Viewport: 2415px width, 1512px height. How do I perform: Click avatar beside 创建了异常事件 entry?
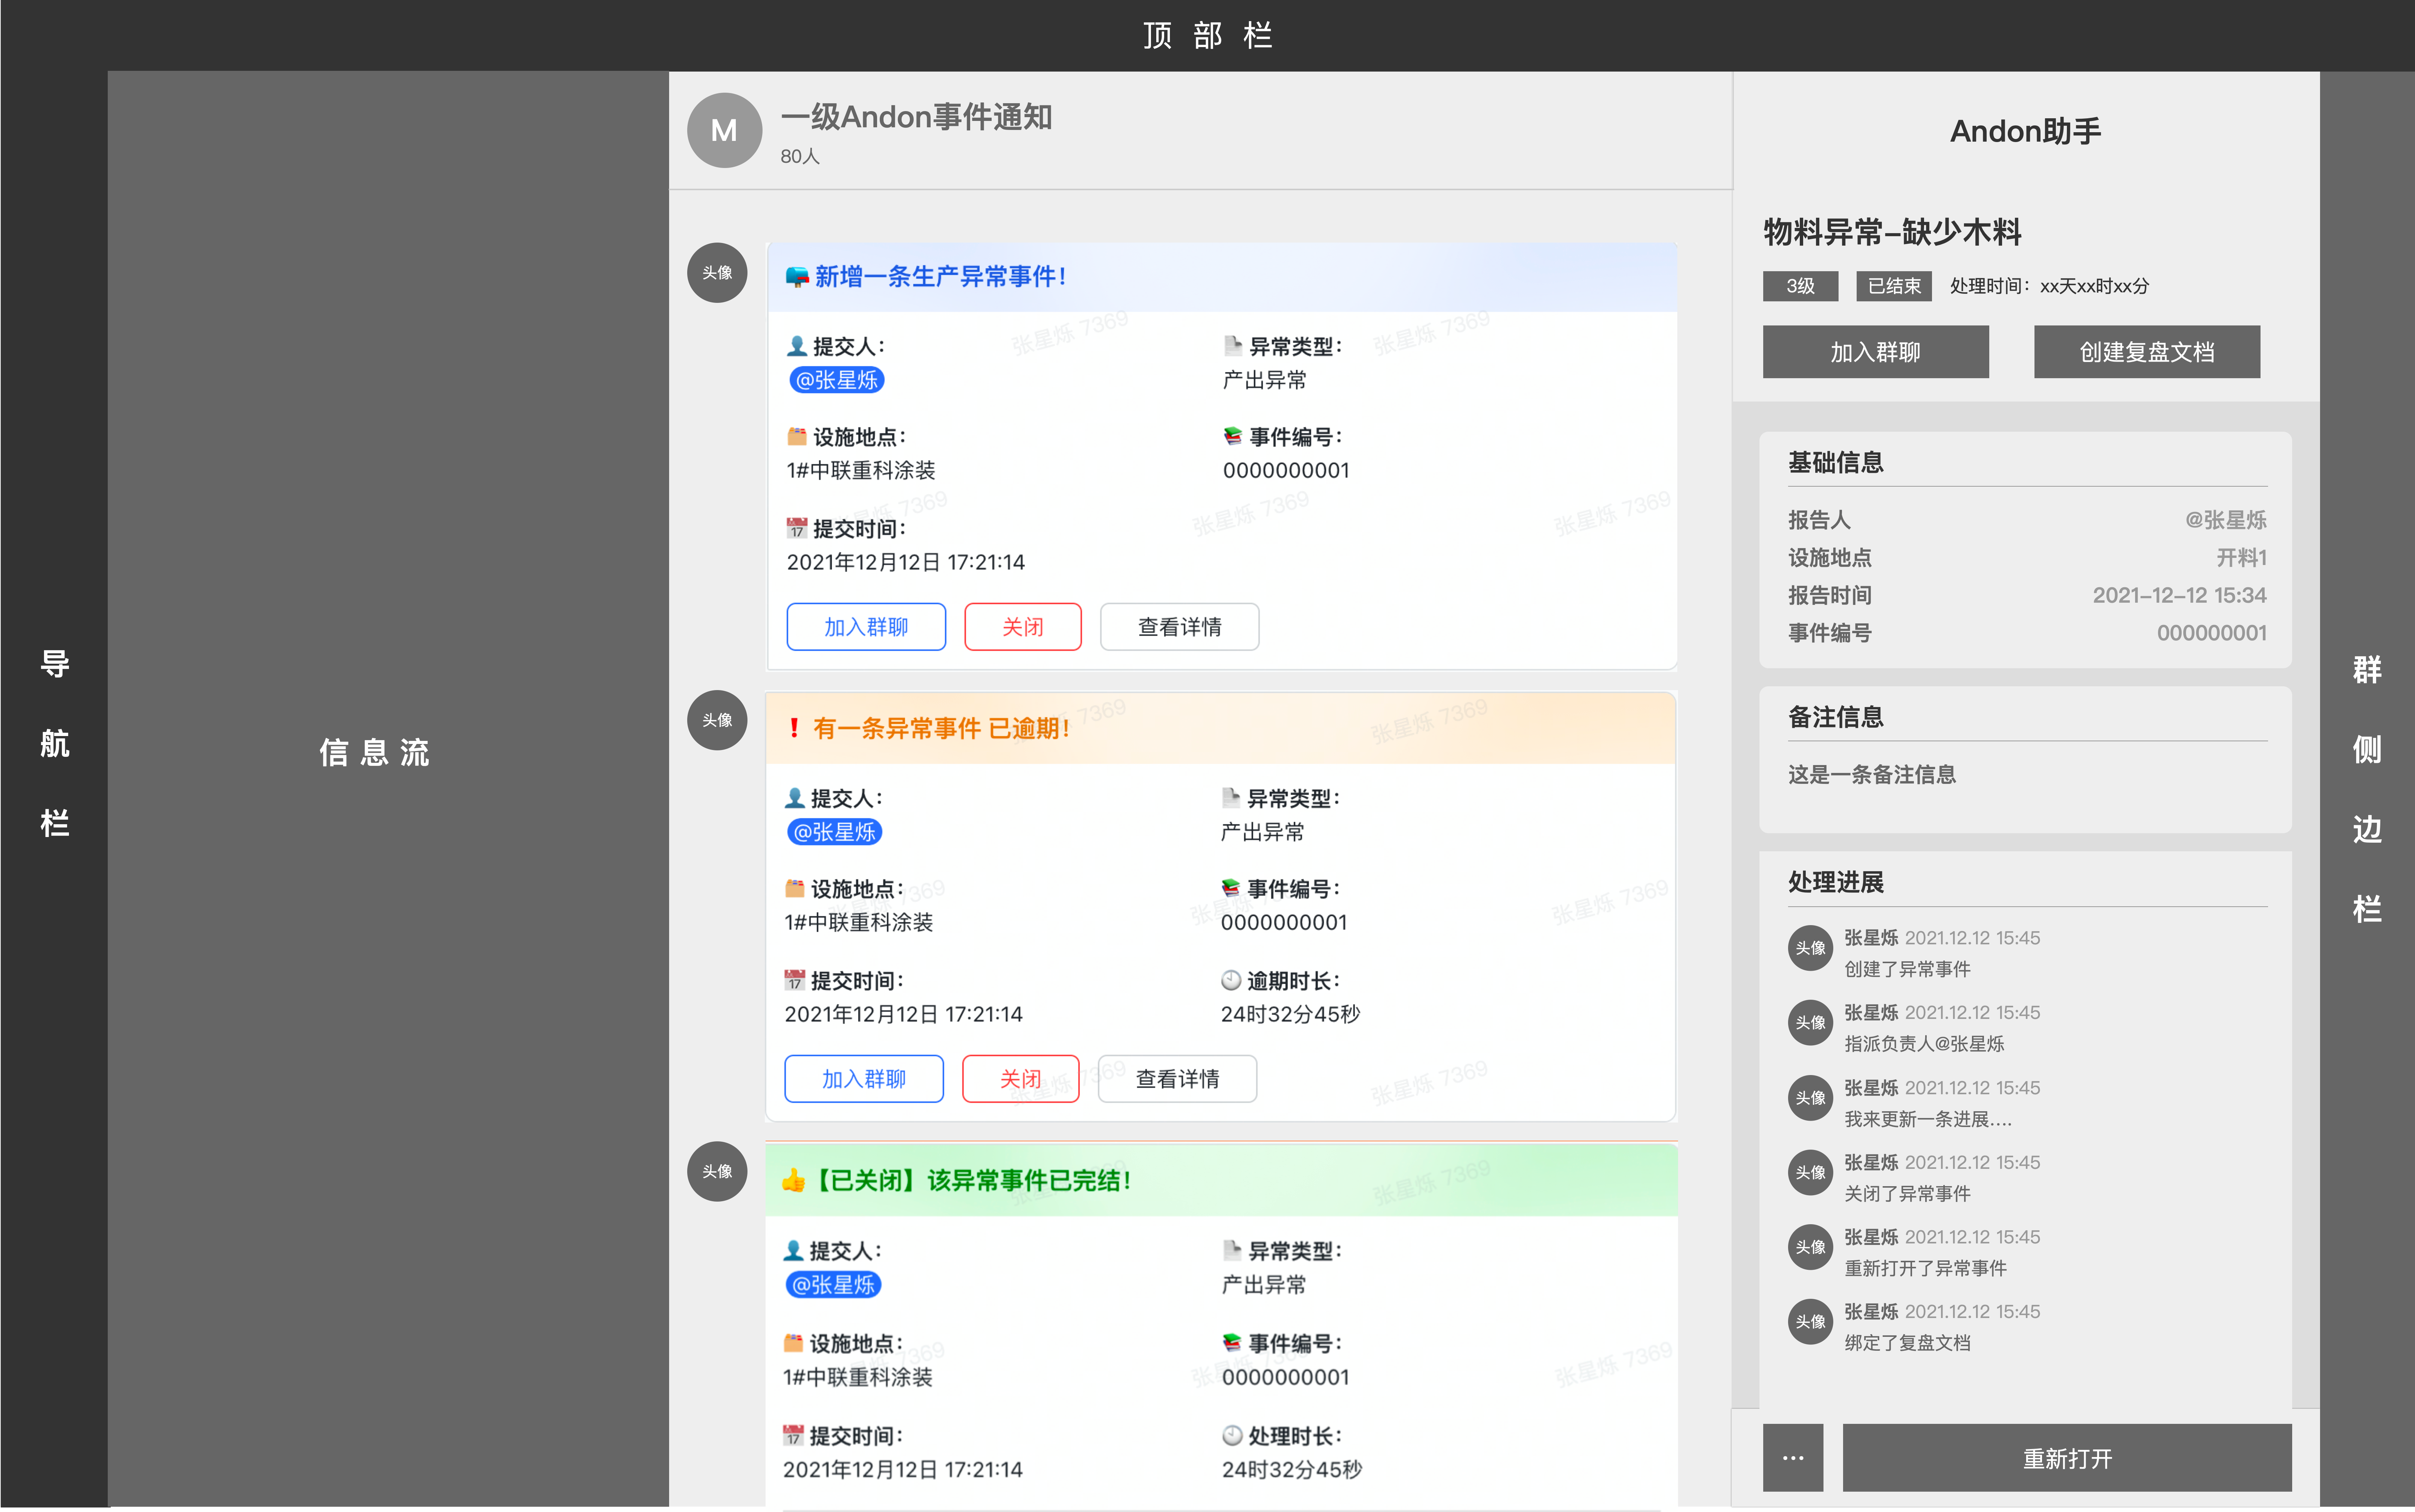tap(1809, 948)
